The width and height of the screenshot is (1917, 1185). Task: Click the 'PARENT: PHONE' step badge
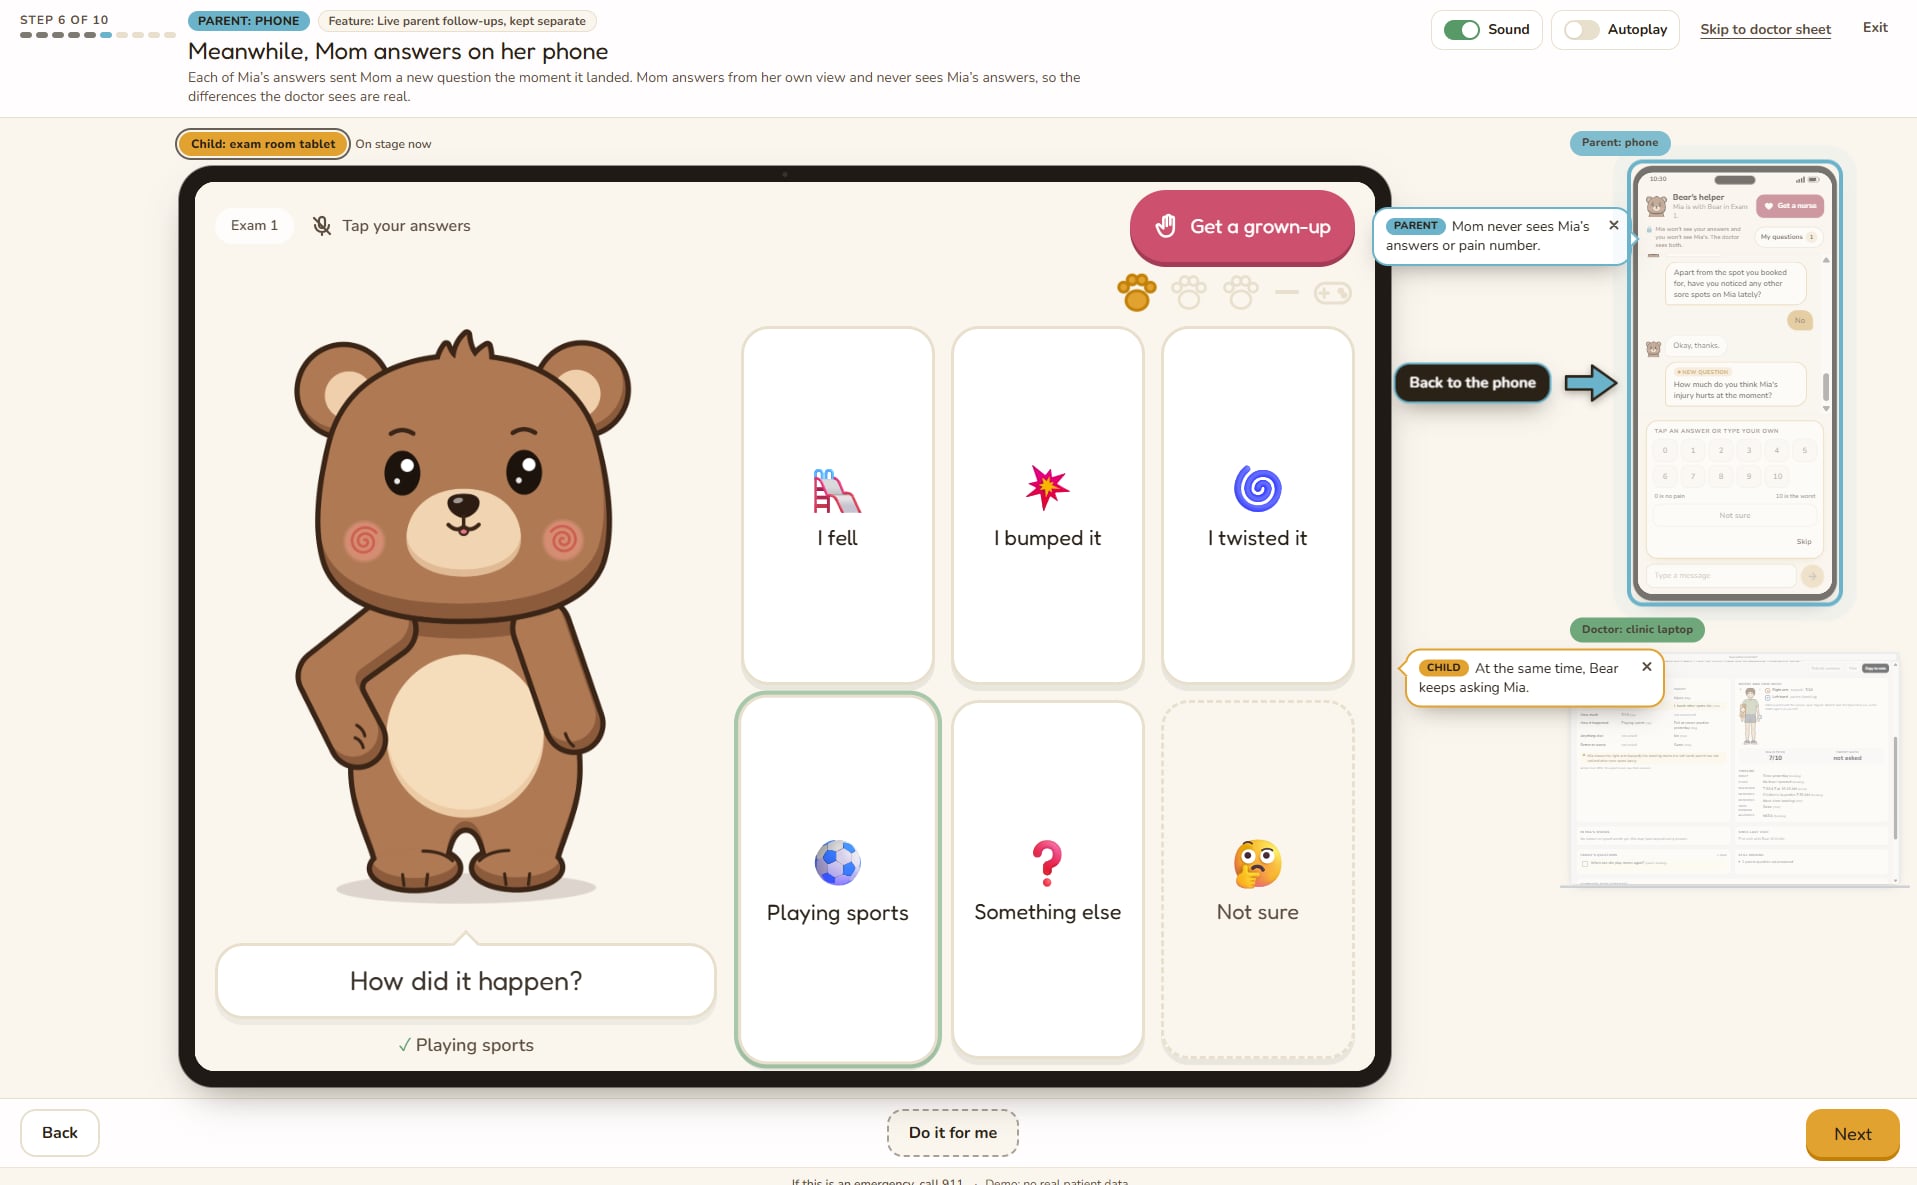[x=248, y=21]
